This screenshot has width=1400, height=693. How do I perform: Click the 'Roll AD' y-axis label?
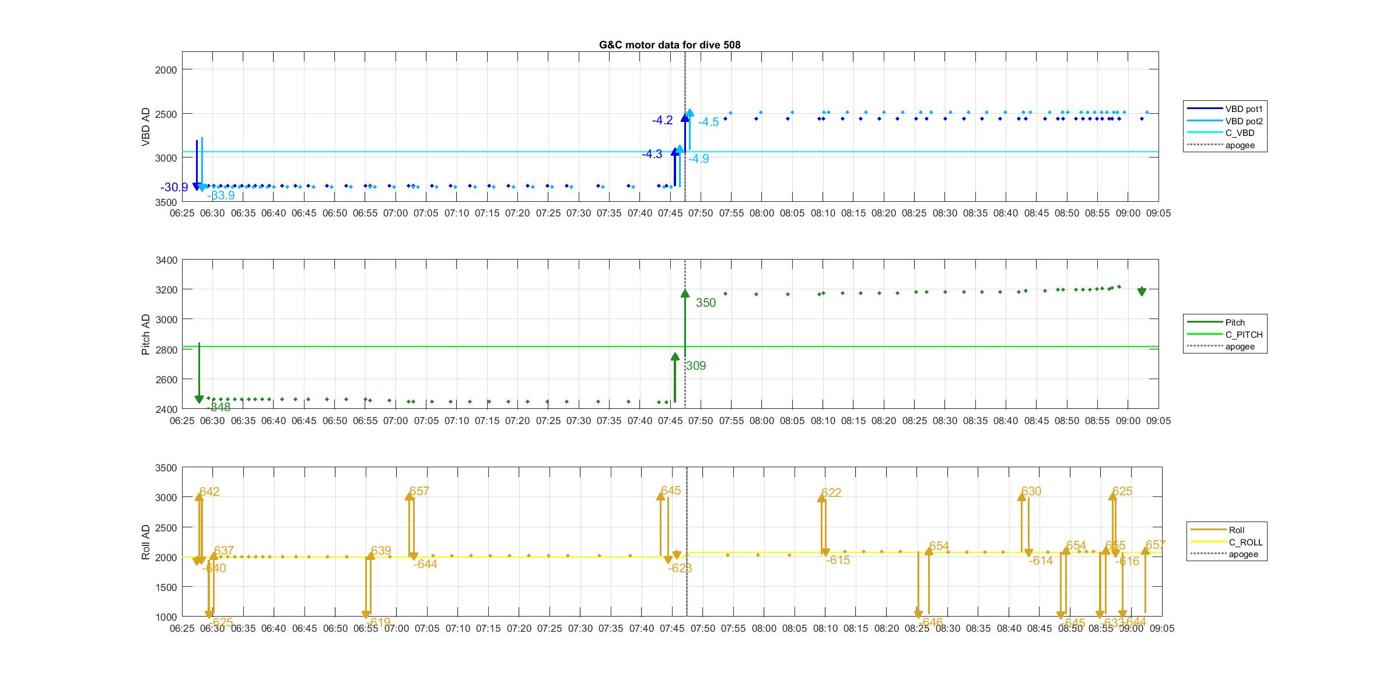[146, 542]
